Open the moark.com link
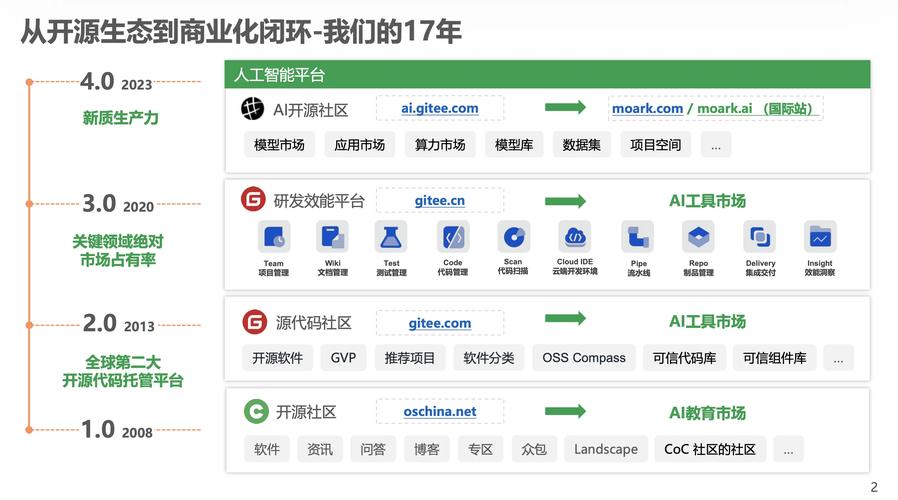Image resolution: width=898 pixels, height=500 pixels. [x=647, y=108]
